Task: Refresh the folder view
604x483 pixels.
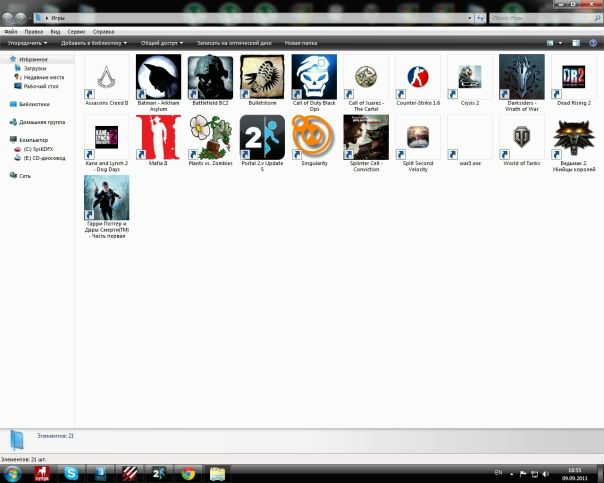Action: (480, 18)
